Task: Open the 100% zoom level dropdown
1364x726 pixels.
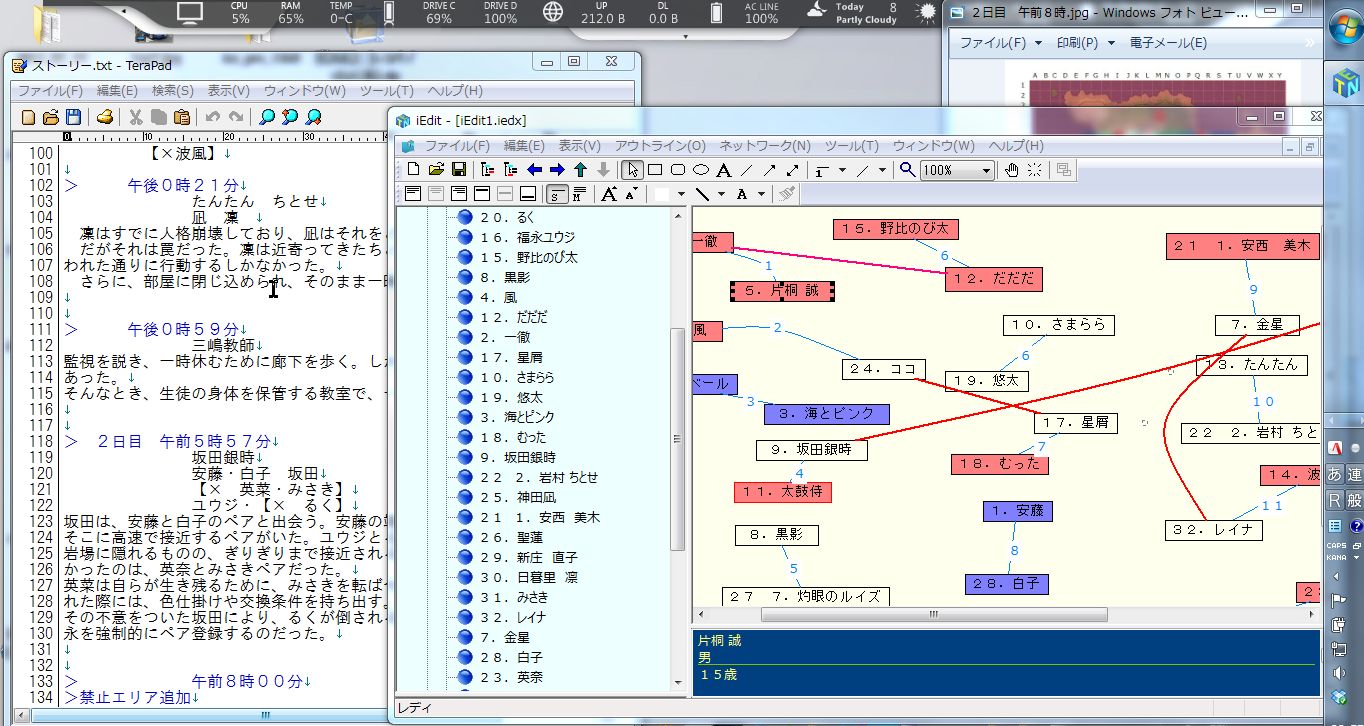Action: [x=987, y=171]
